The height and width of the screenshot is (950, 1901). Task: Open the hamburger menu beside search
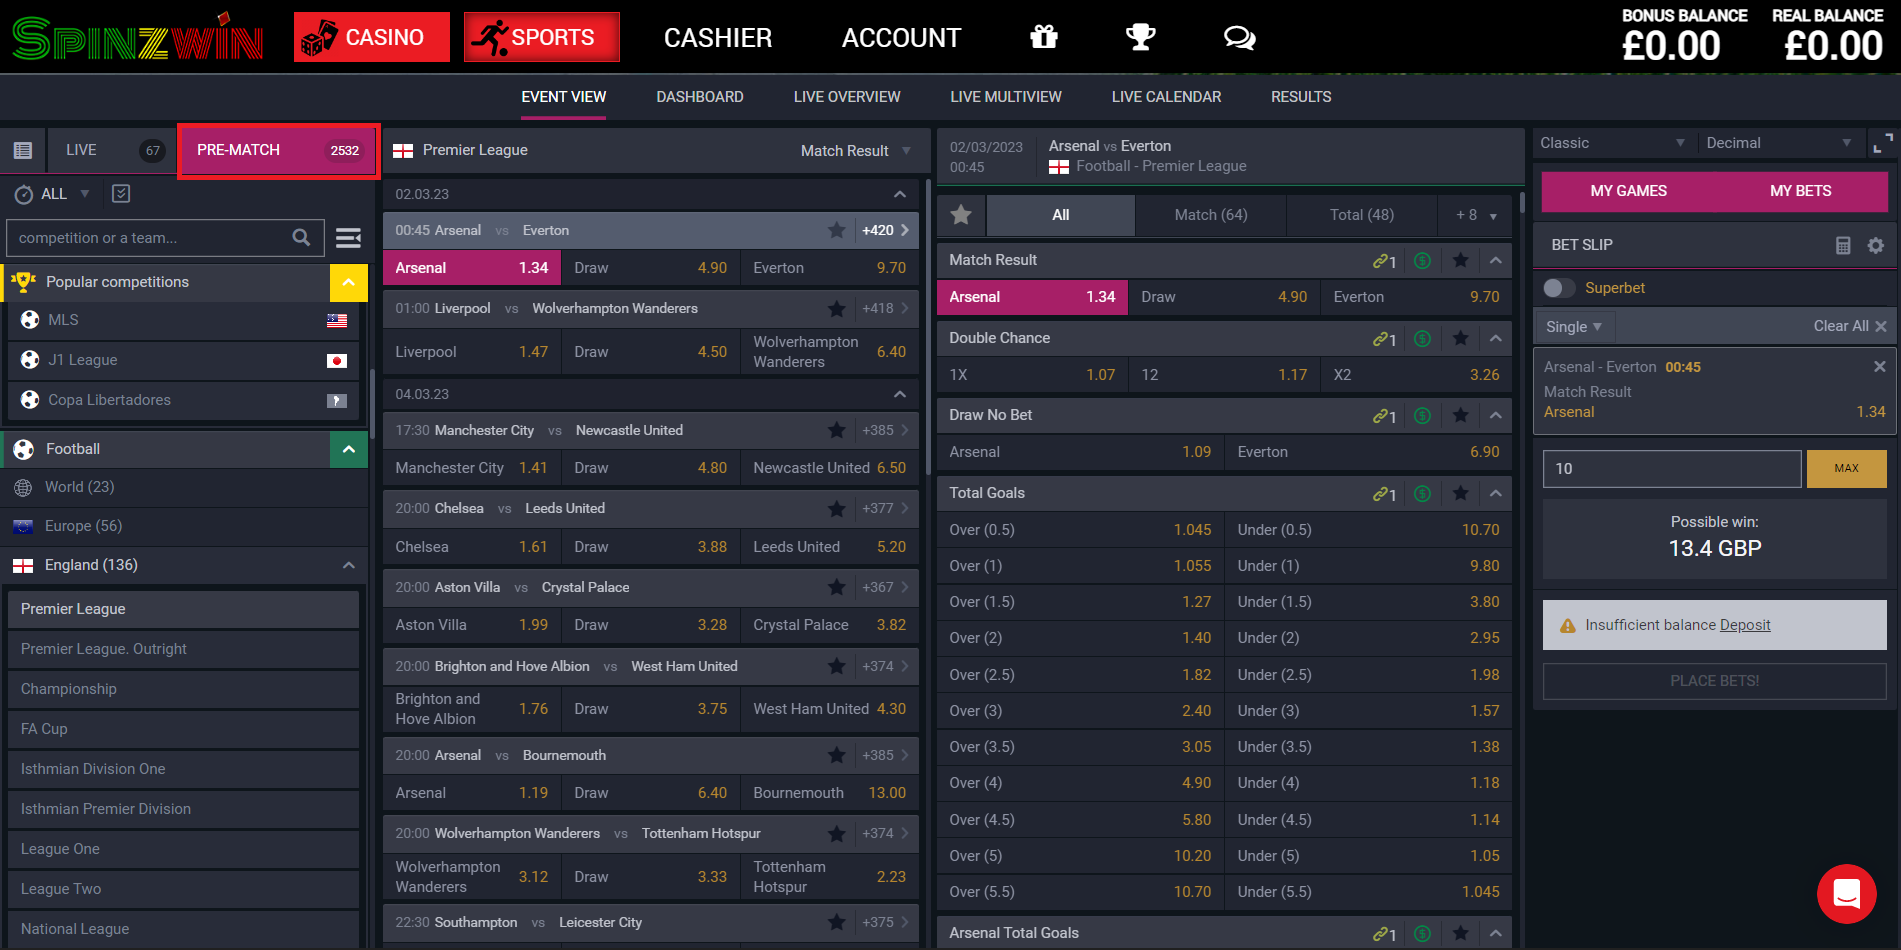[x=348, y=237]
